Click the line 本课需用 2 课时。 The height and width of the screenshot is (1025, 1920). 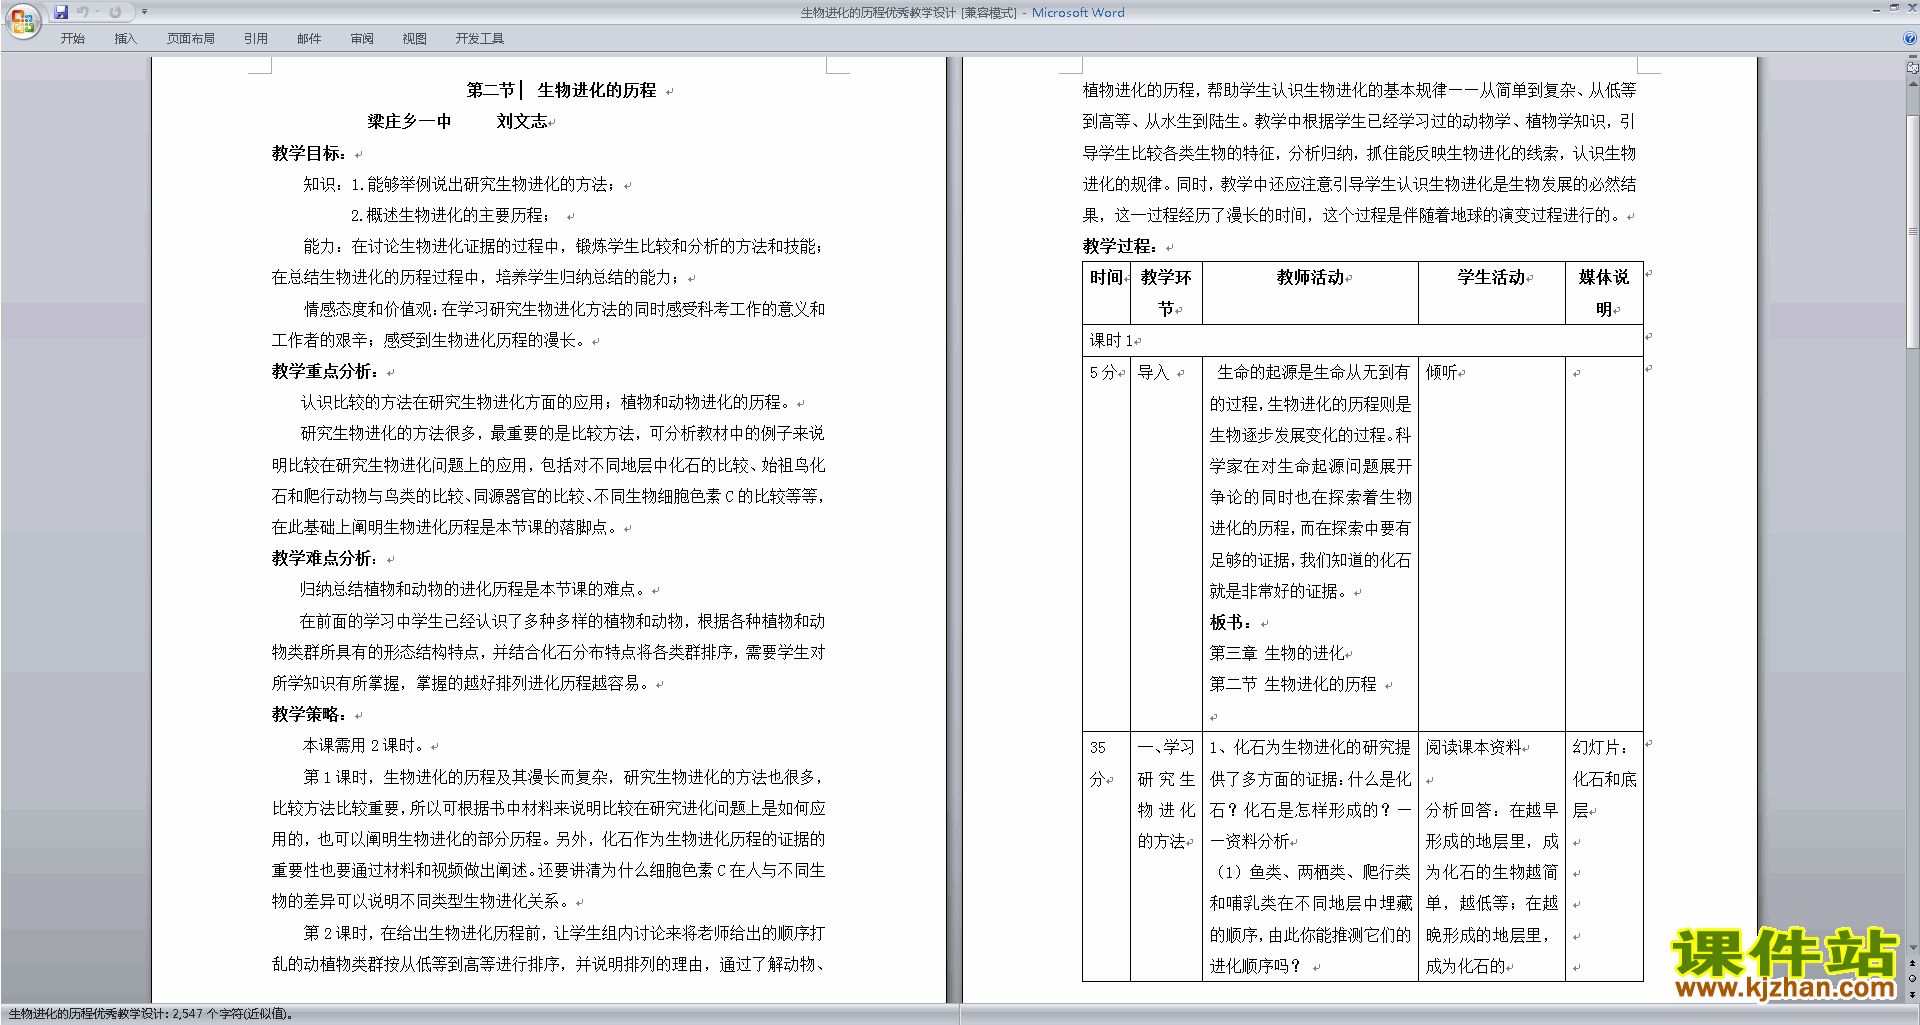click(x=365, y=745)
